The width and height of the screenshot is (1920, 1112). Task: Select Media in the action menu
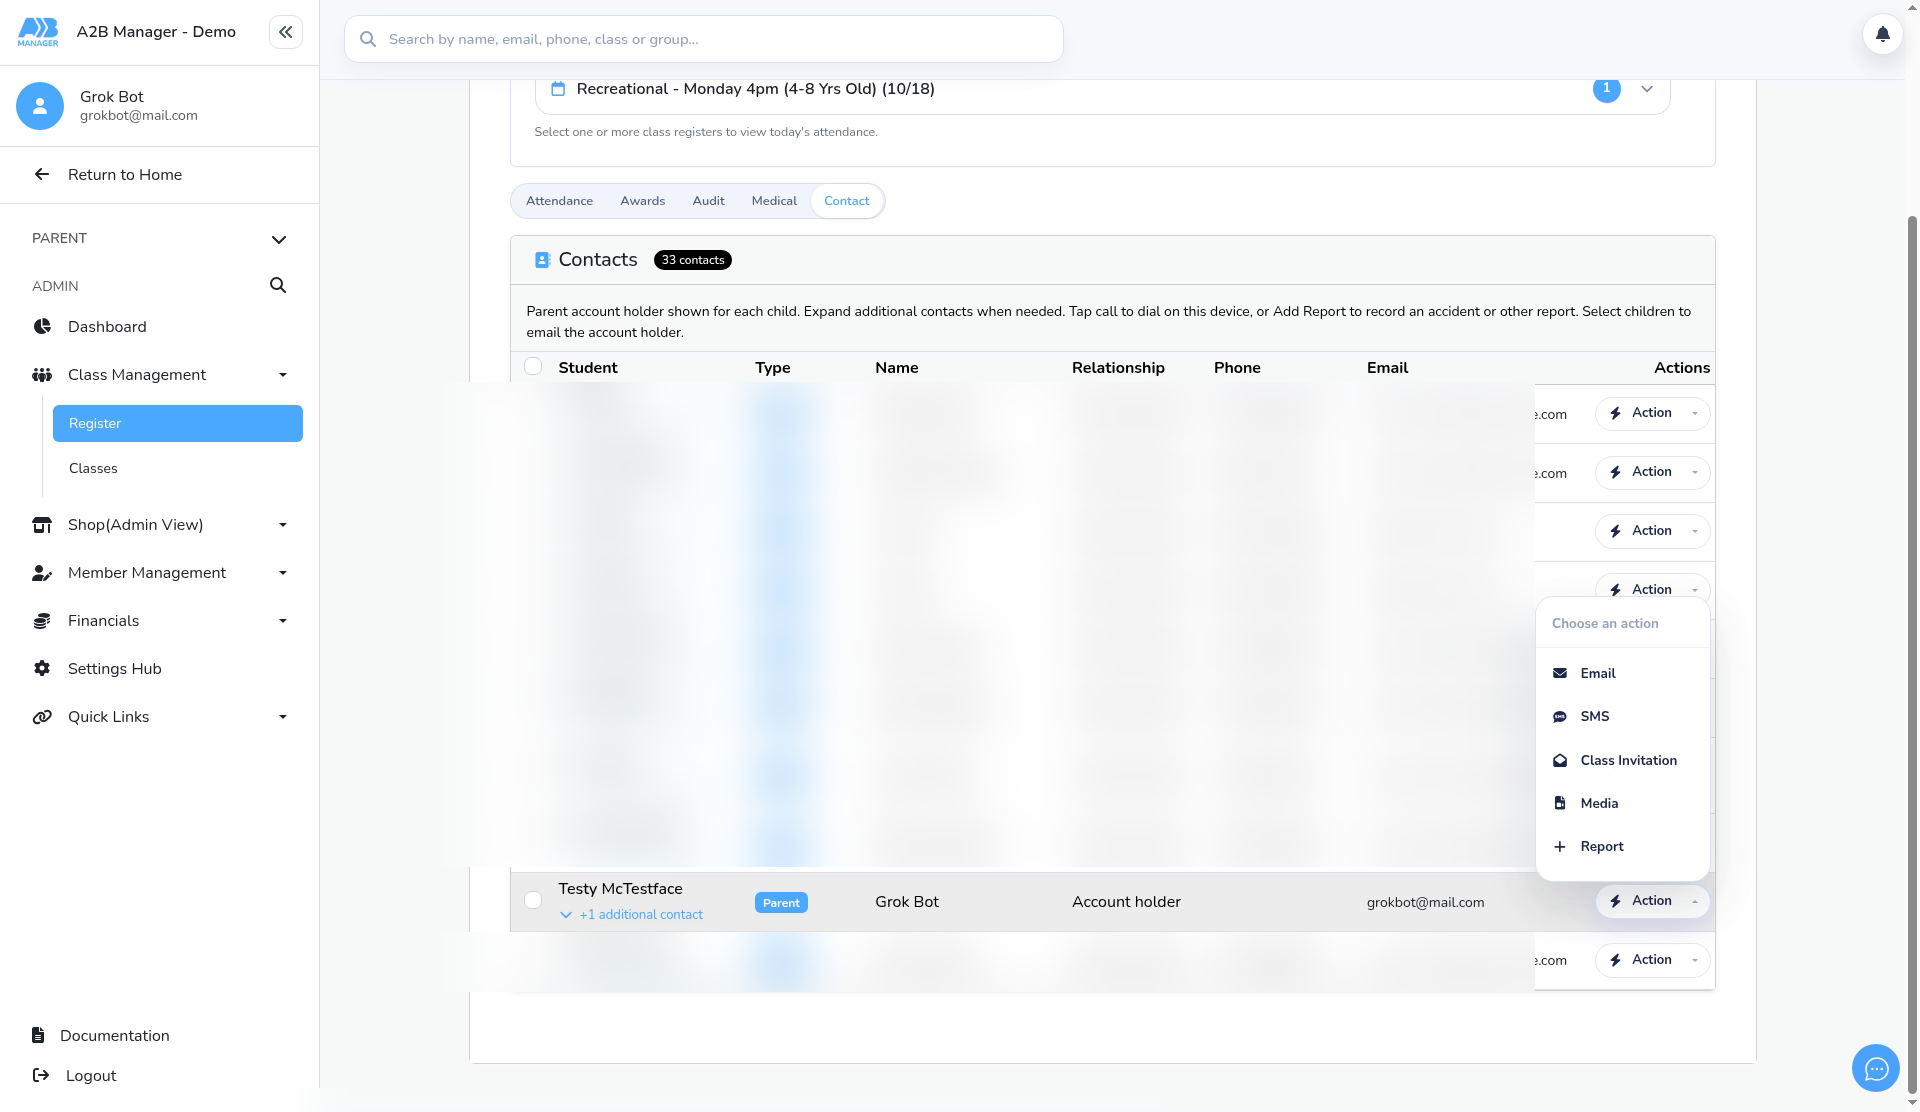coord(1622,803)
